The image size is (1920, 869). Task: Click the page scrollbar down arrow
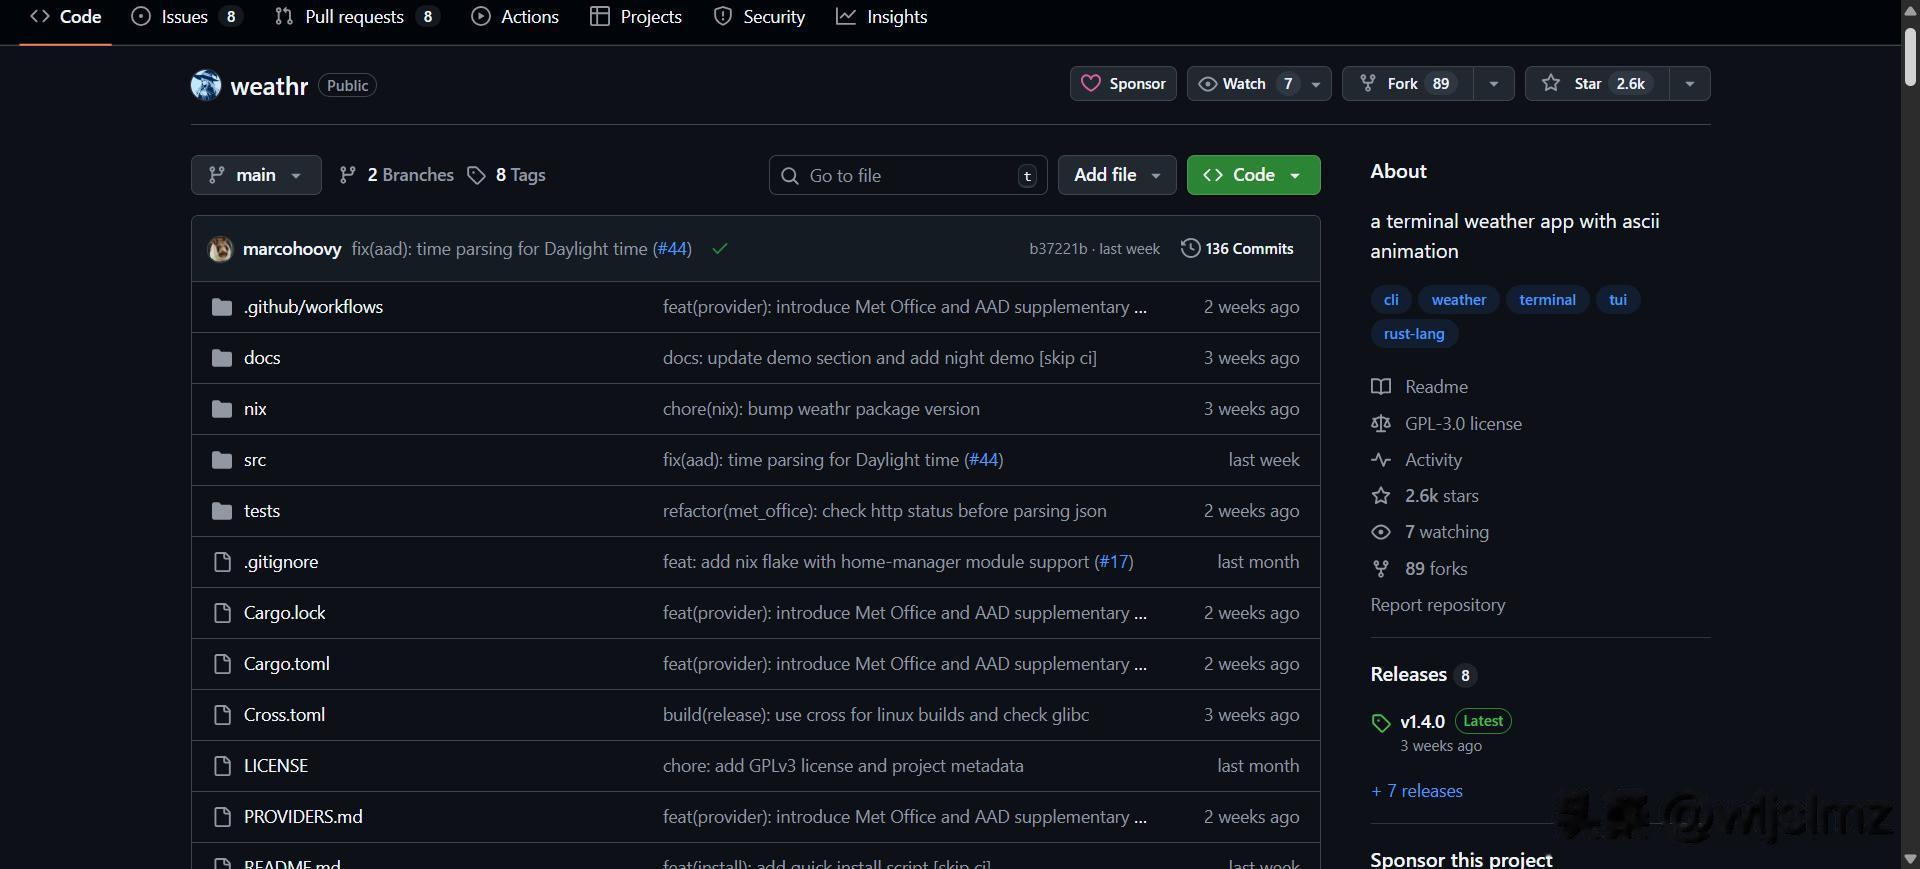tap(1910, 859)
